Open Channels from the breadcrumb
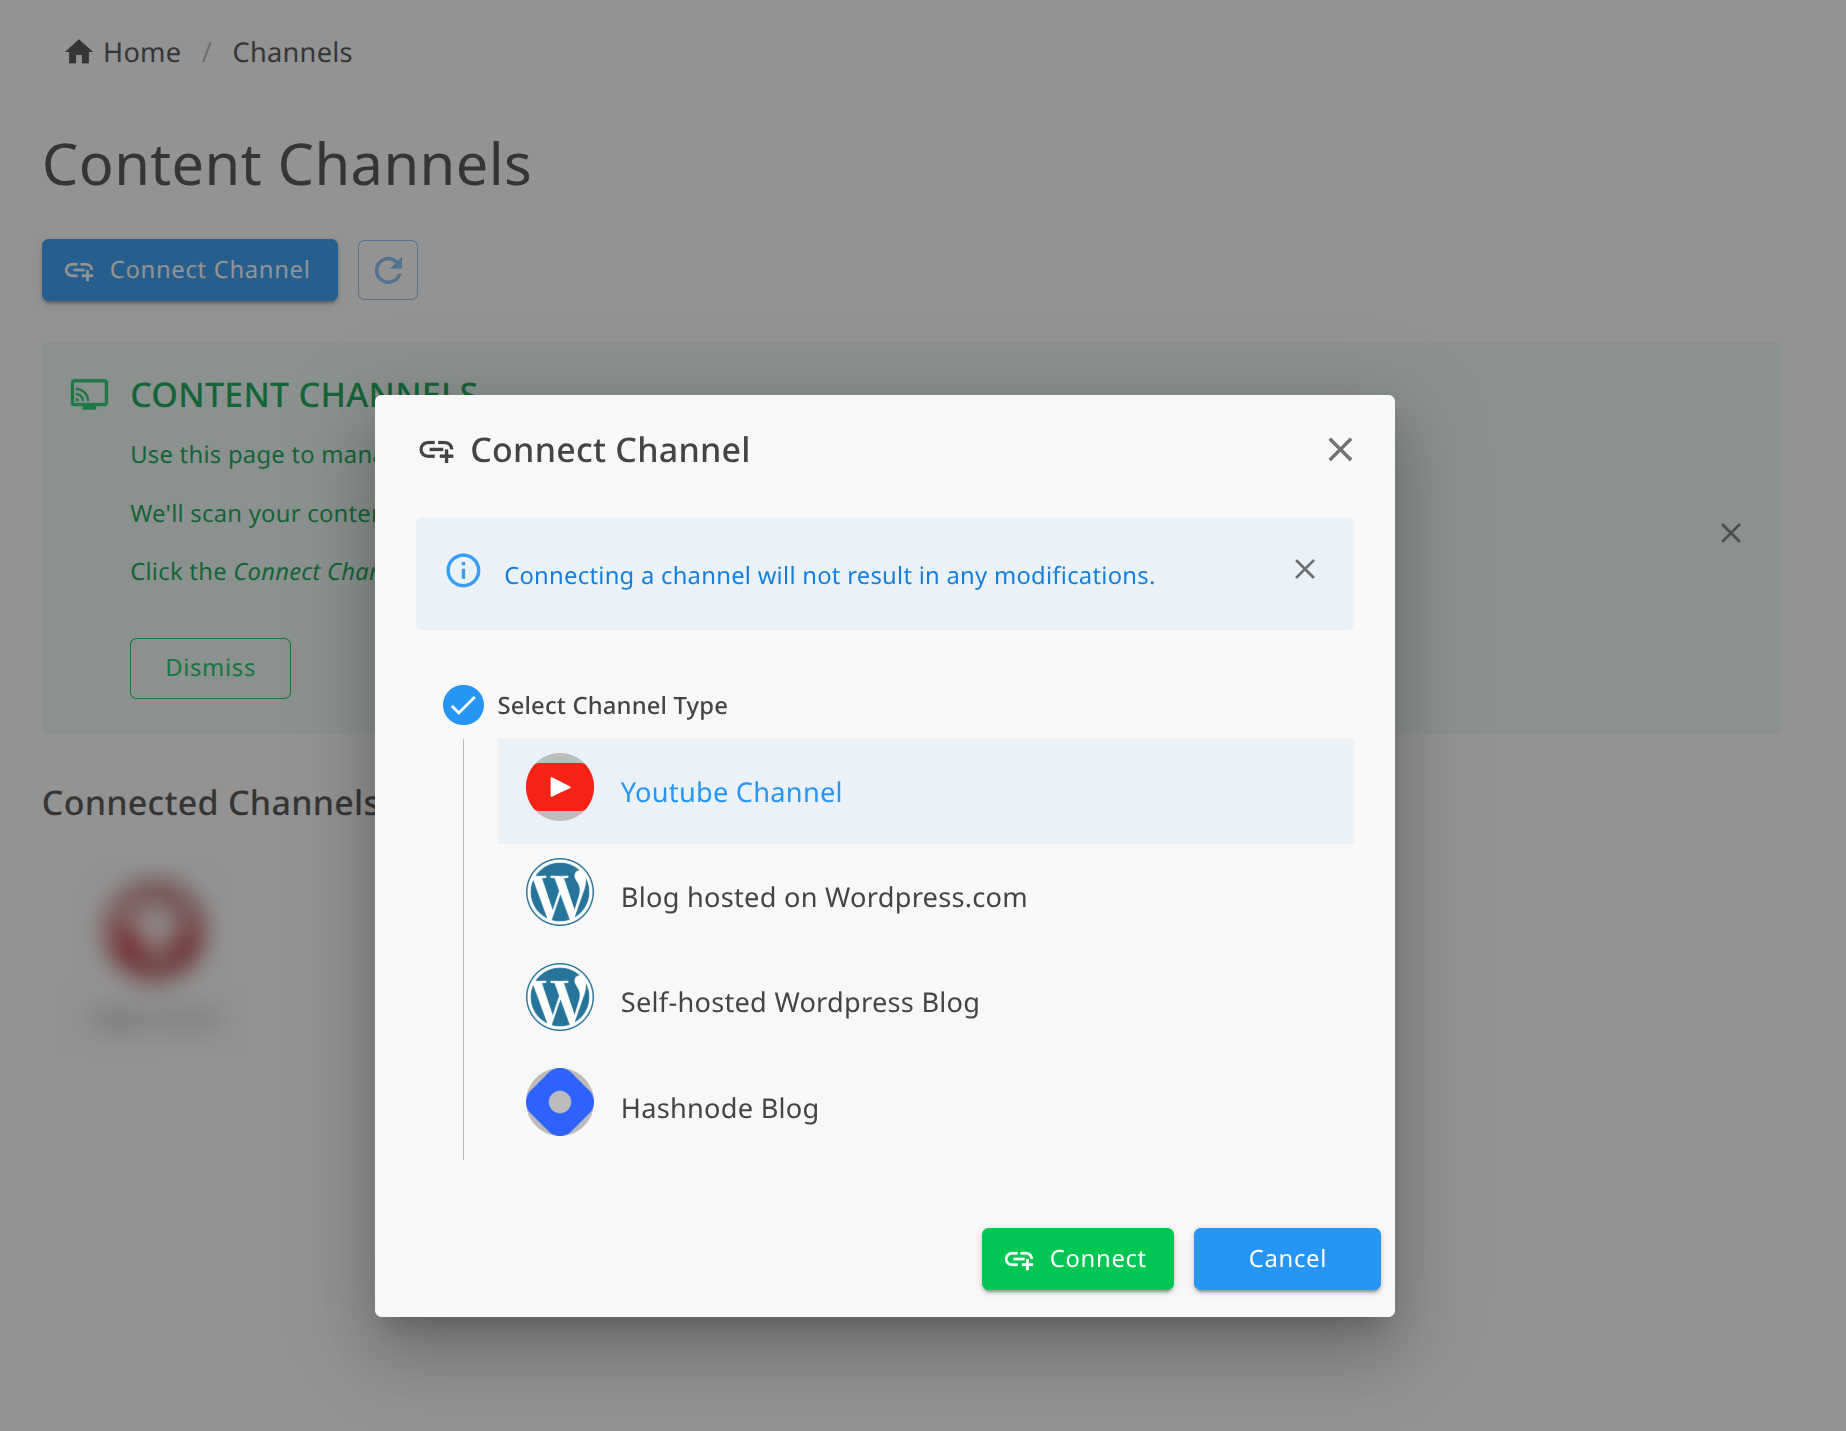Screen dimensions: 1846x1431 pyautogui.click(x=292, y=51)
